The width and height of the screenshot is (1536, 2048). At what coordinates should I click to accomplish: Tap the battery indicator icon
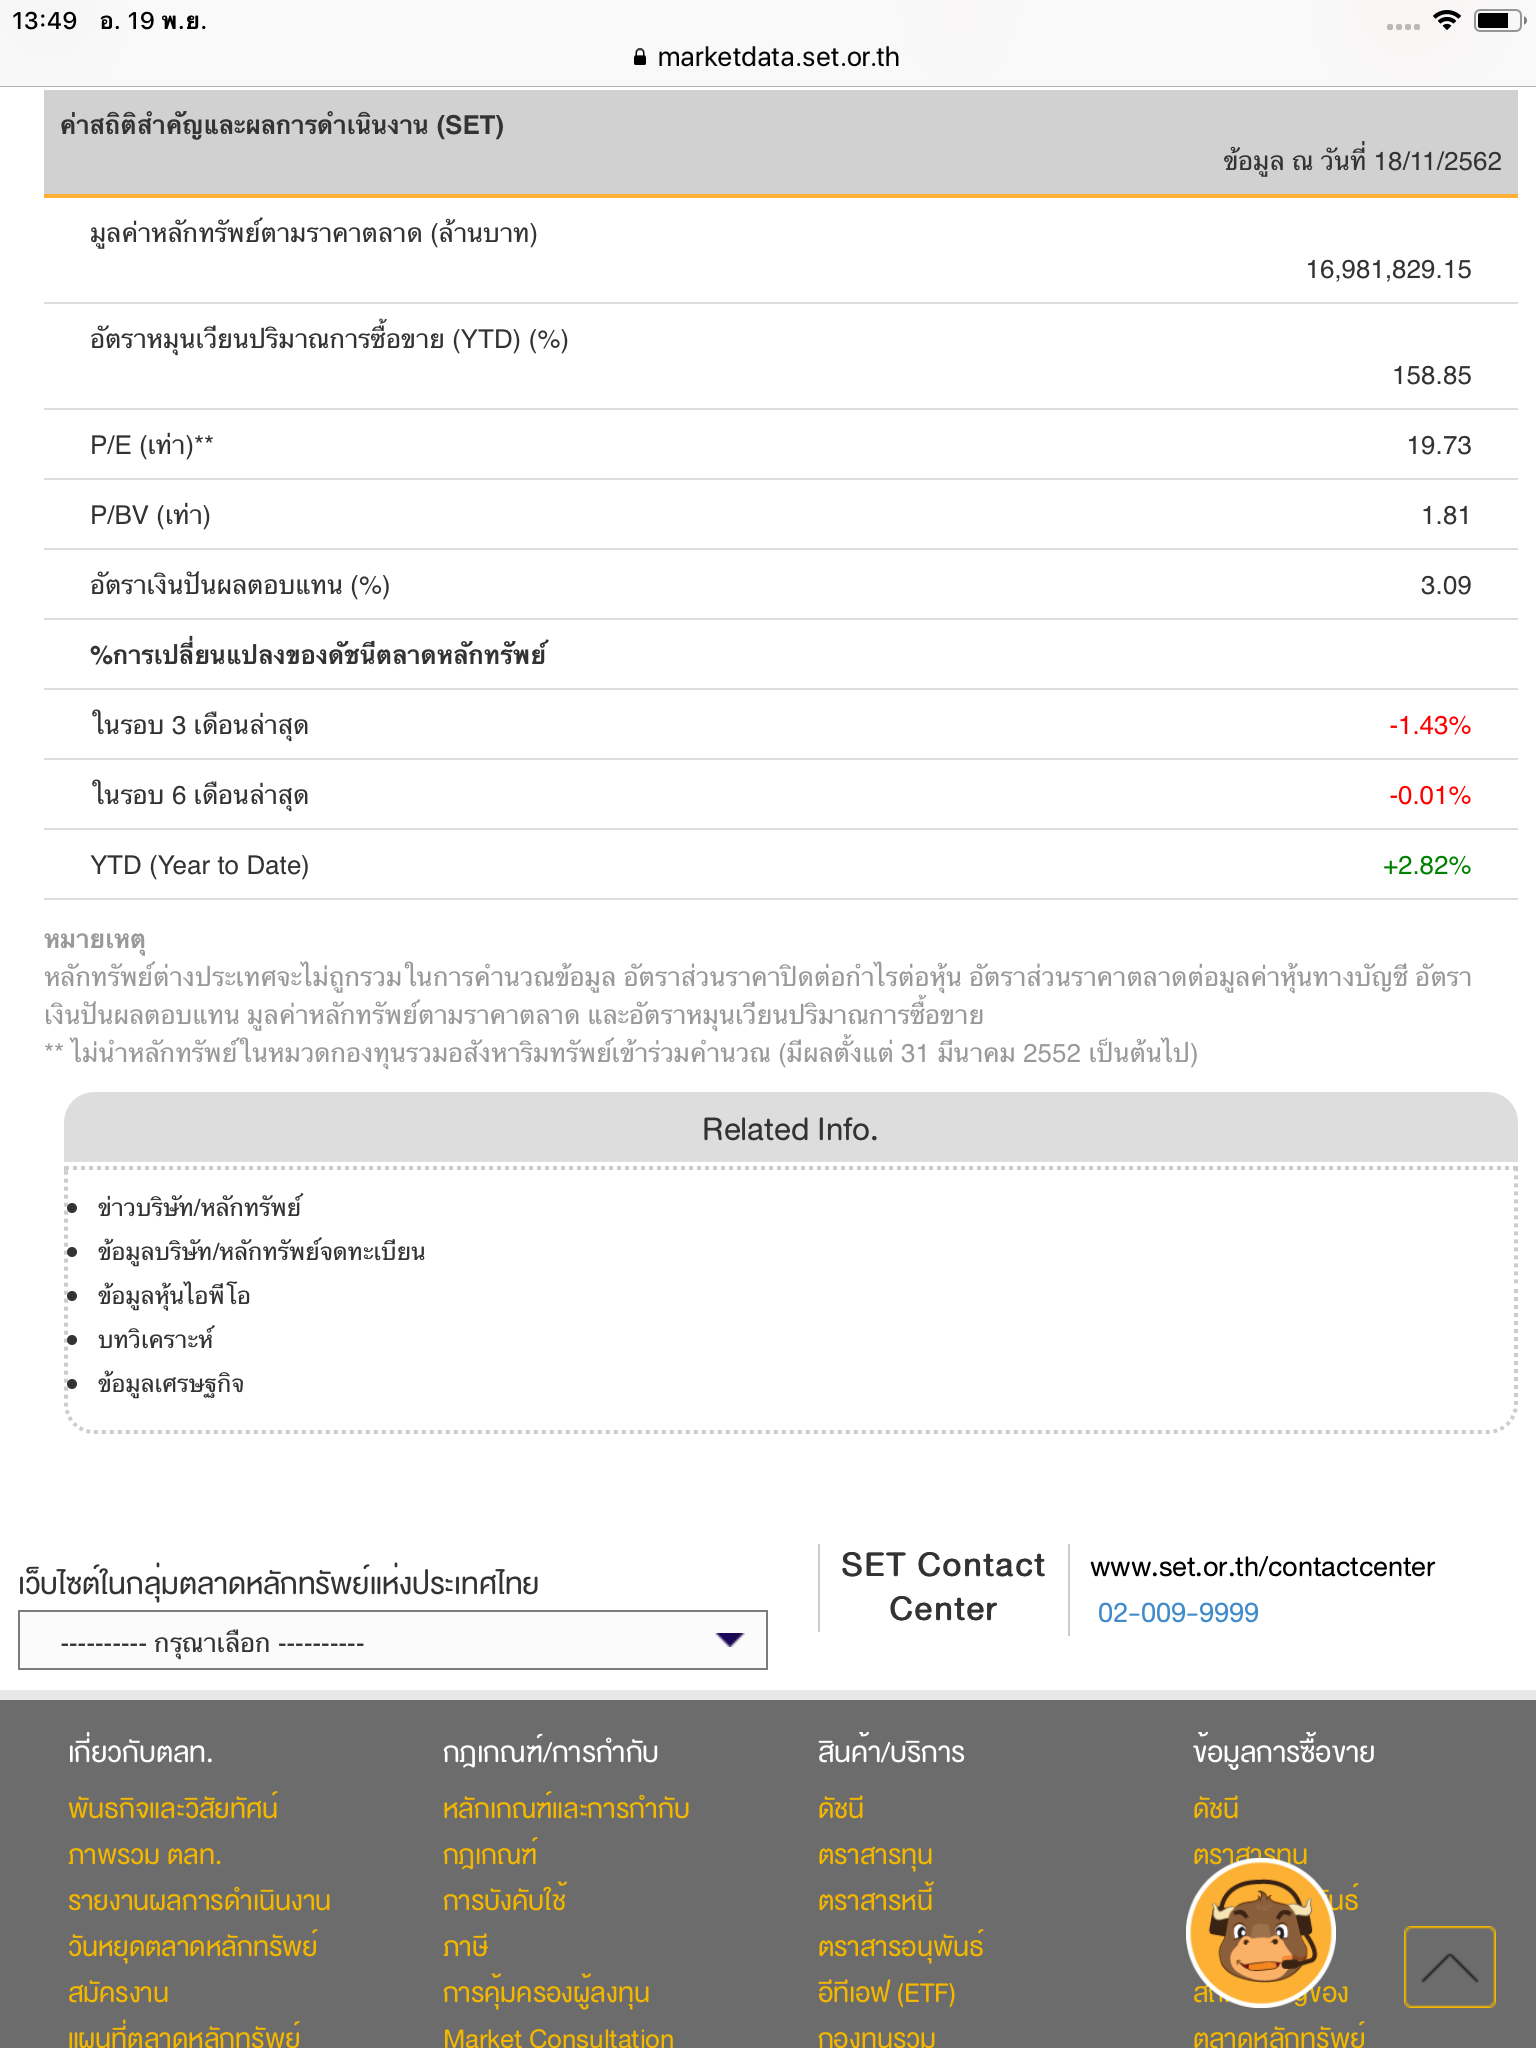click(x=1498, y=21)
